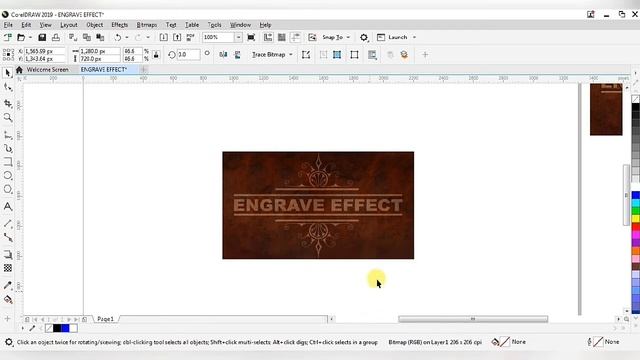Click the horizontal scrollbar thumb

pos(473,319)
